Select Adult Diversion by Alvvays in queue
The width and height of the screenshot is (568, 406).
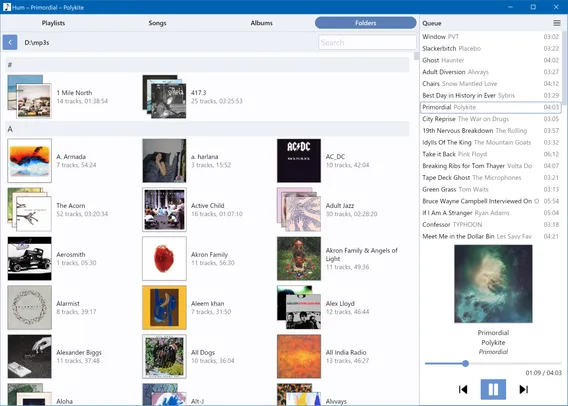(x=490, y=72)
